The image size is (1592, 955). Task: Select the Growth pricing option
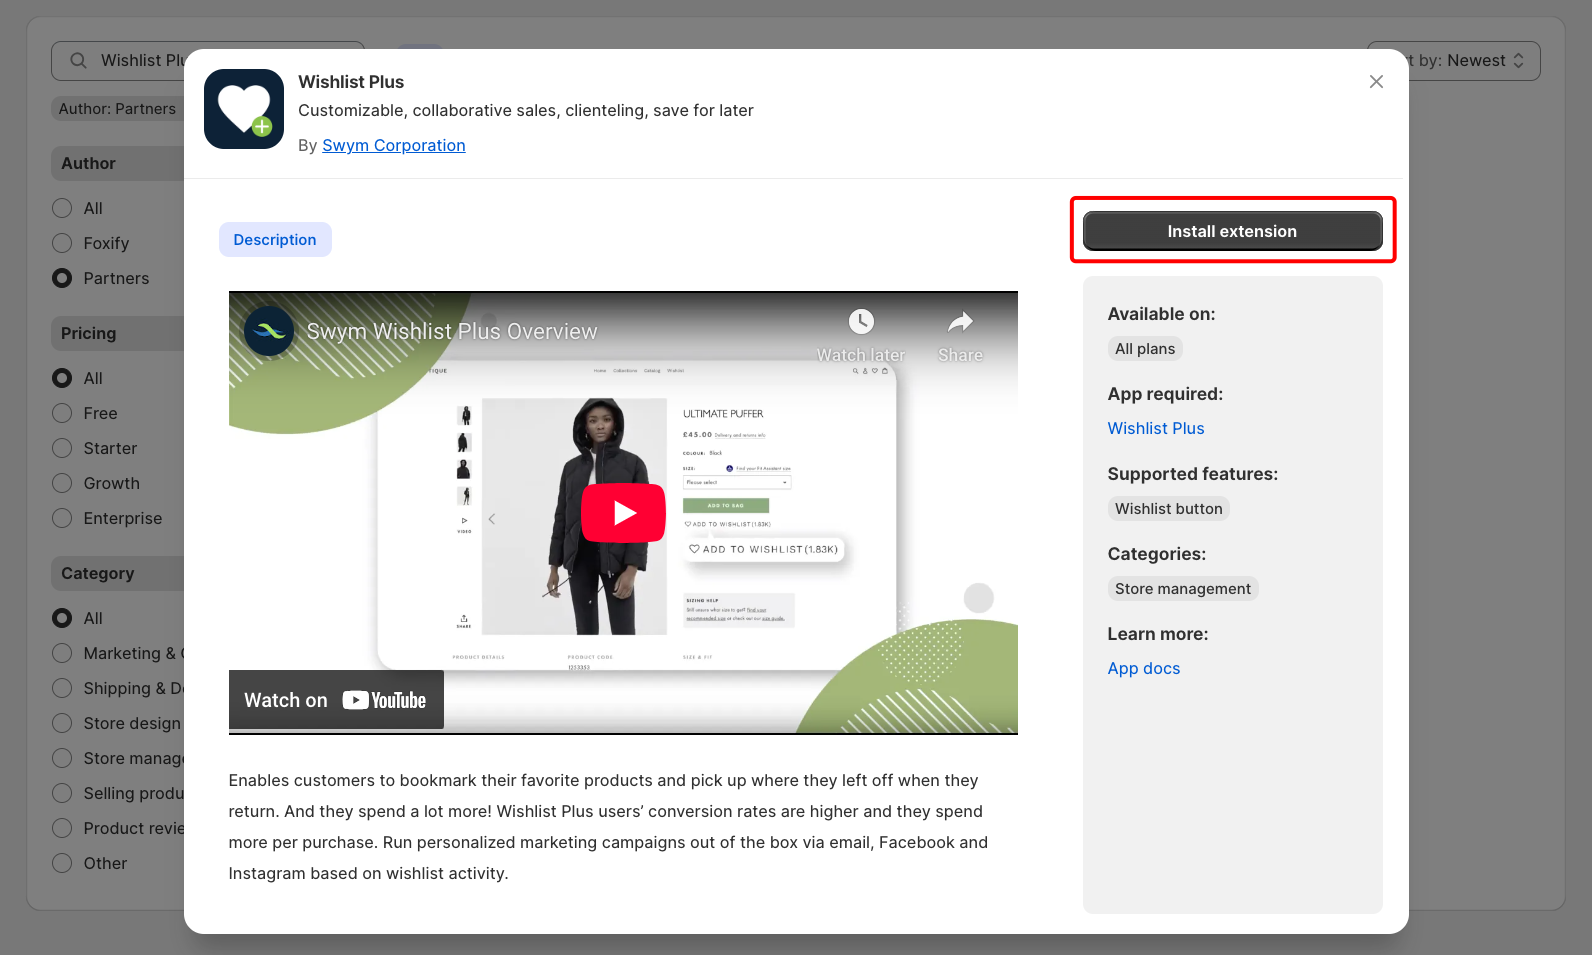click(62, 483)
